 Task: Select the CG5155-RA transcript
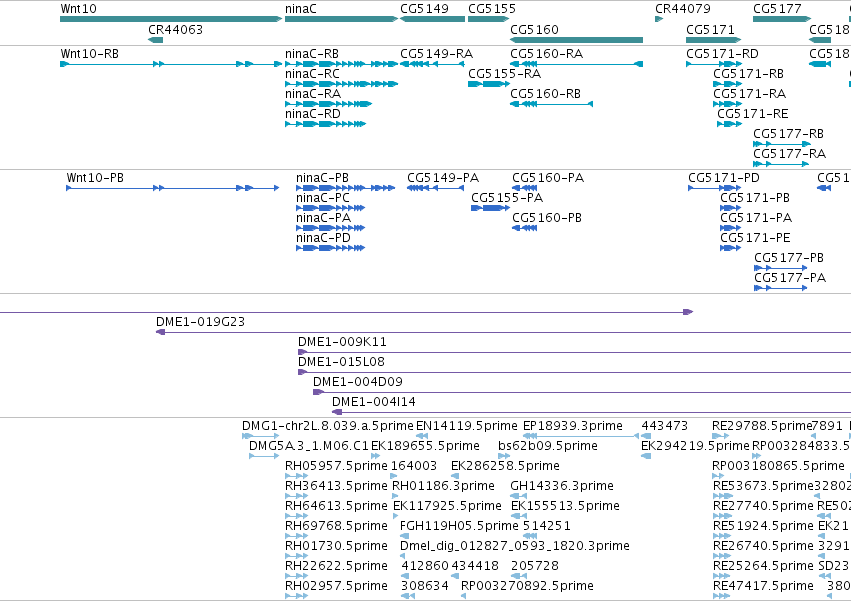point(488,84)
